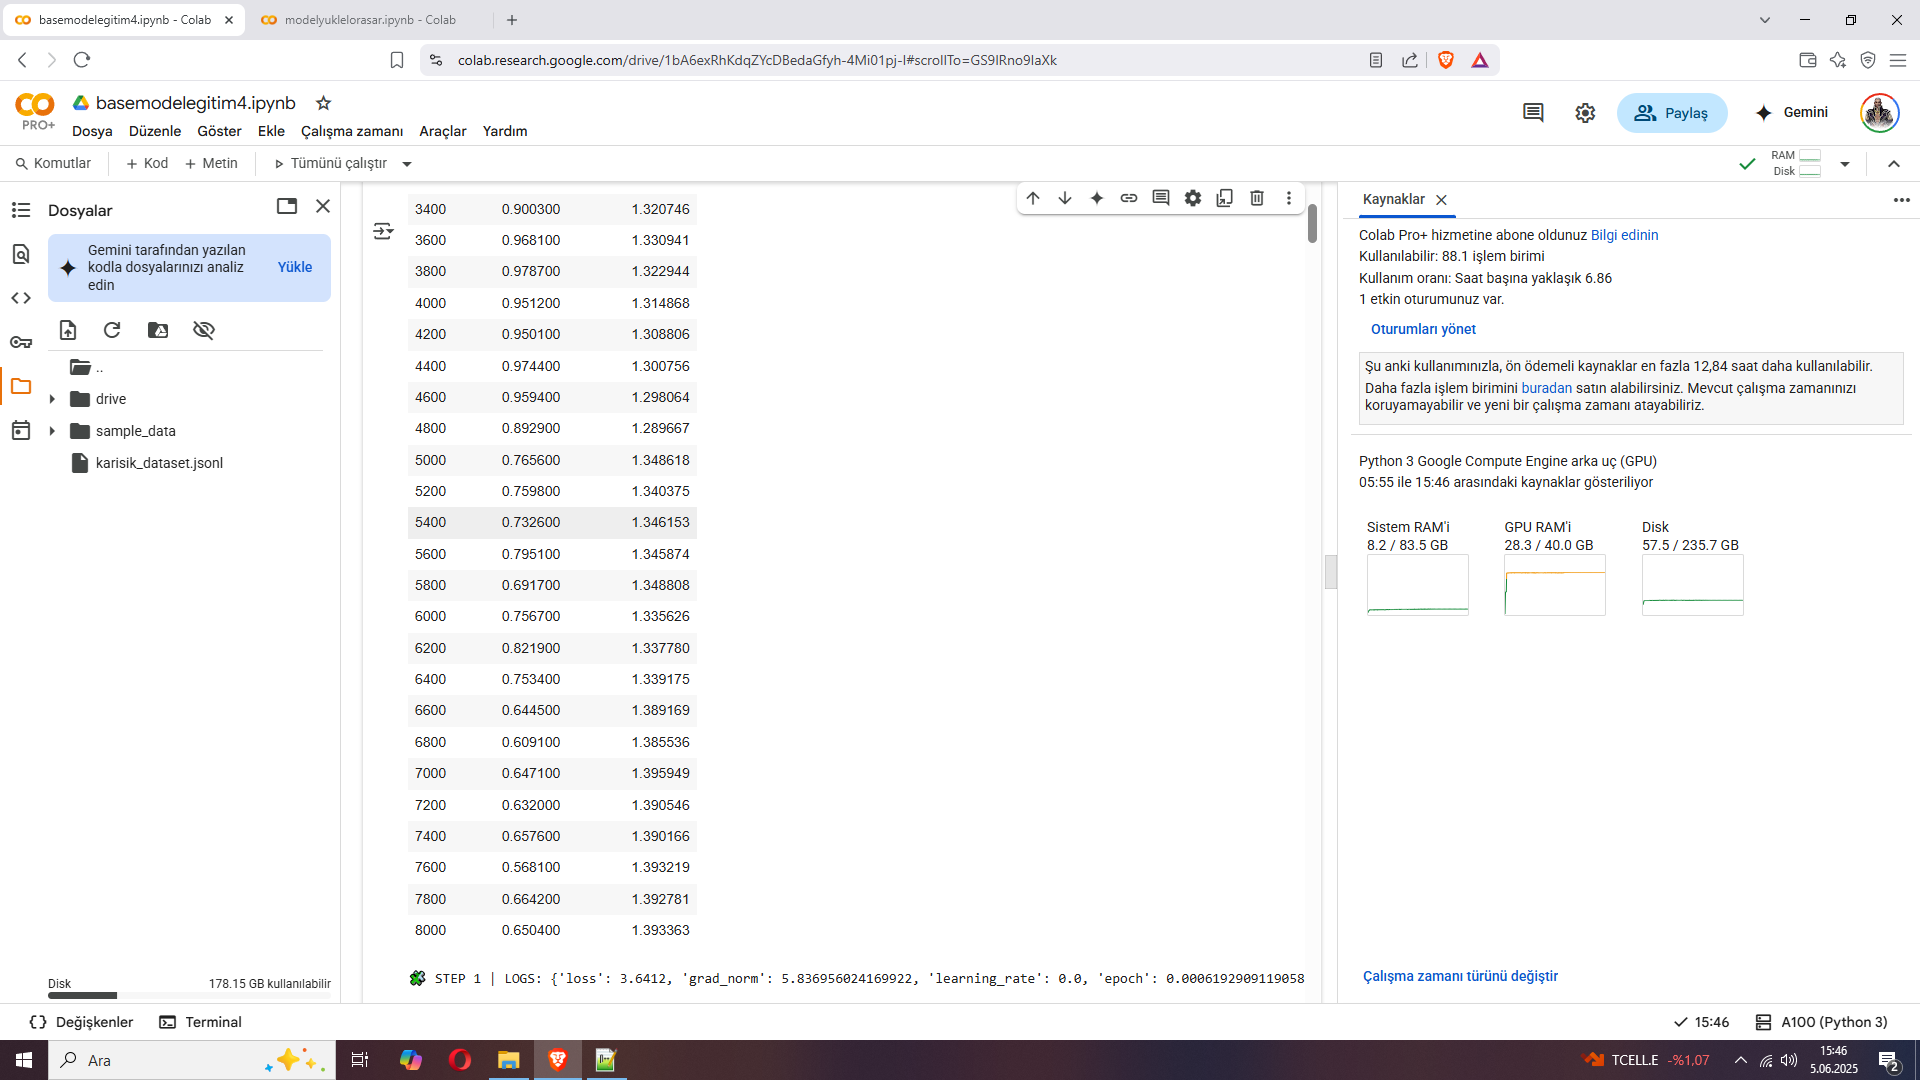Screen dimensions: 1920x1080
Task: Expand the sample_data folder
Action: tap(52, 431)
